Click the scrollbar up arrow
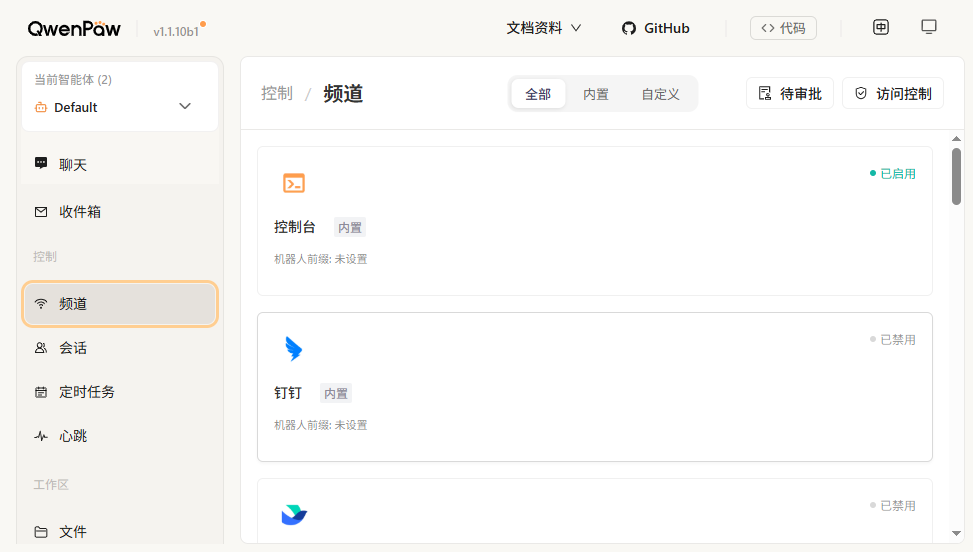The width and height of the screenshot is (973, 552). tap(956, 139)
